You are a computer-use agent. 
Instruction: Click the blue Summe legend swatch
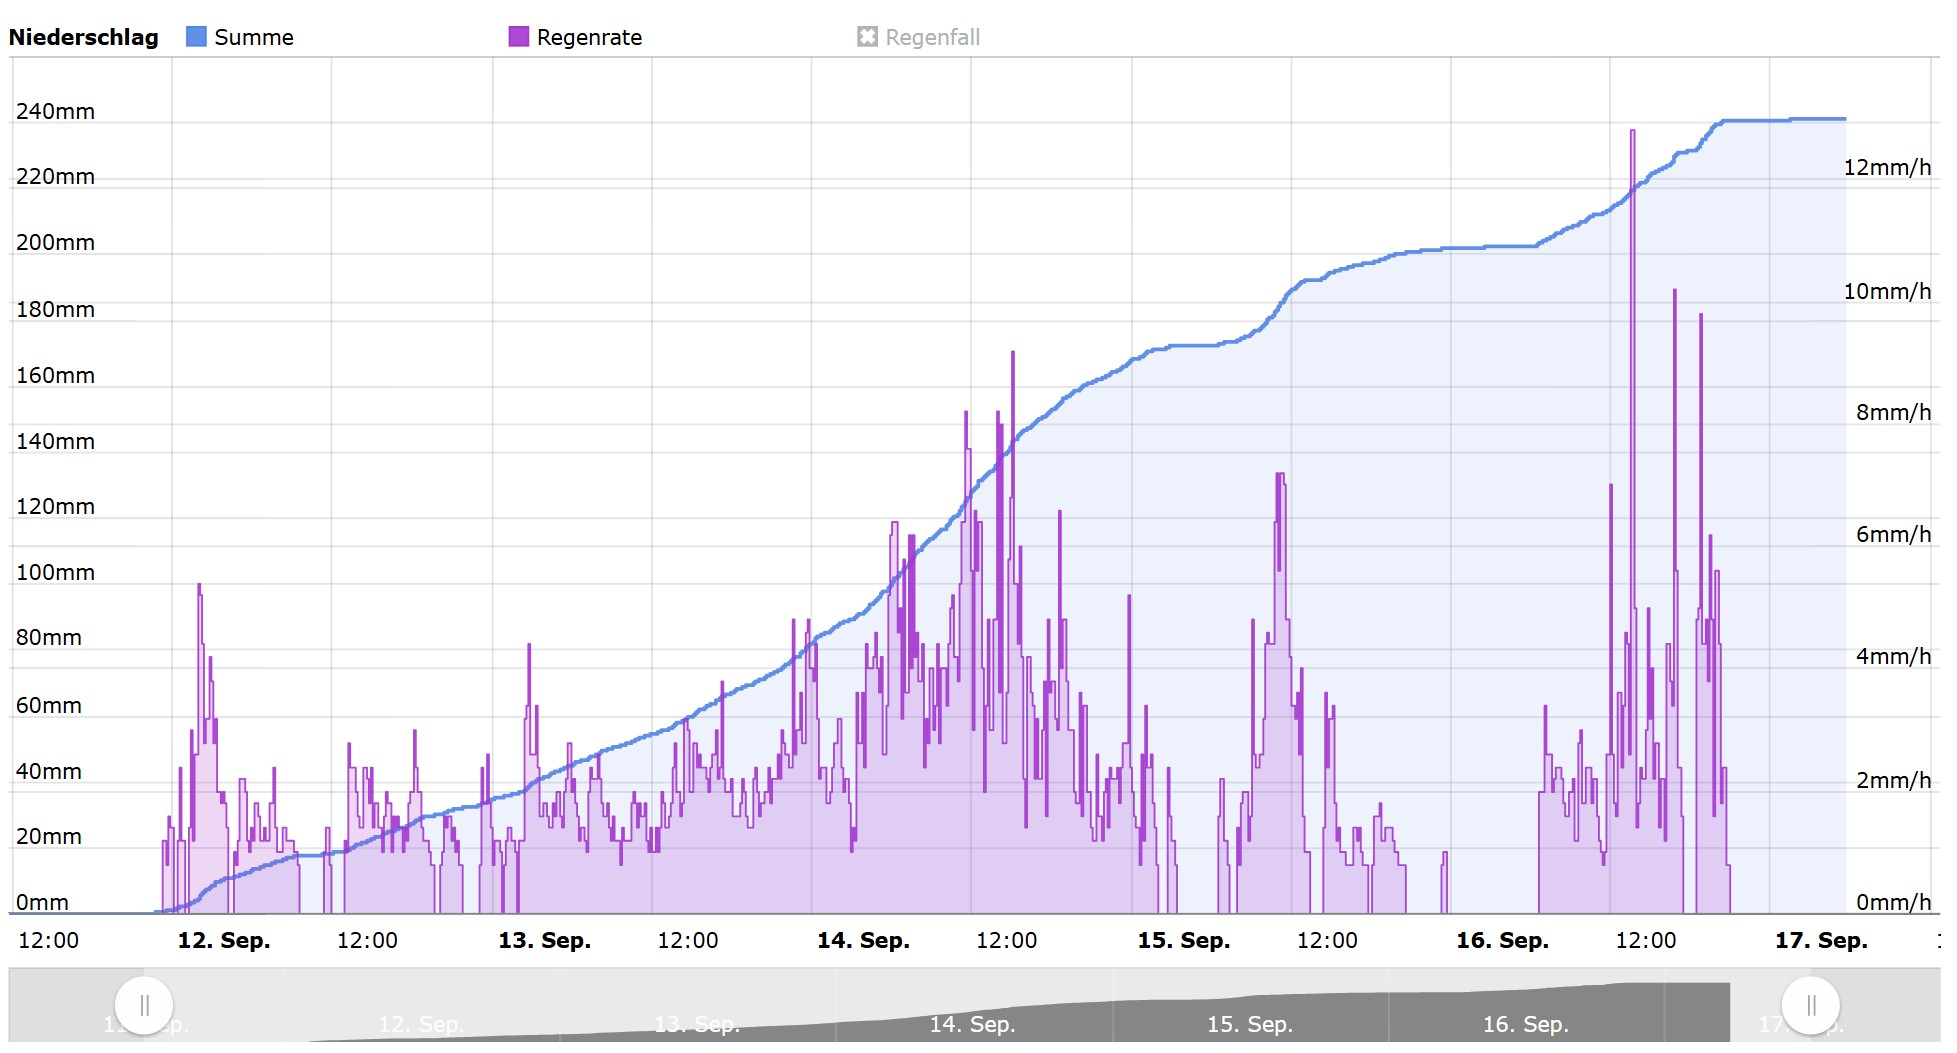(196, 37)
